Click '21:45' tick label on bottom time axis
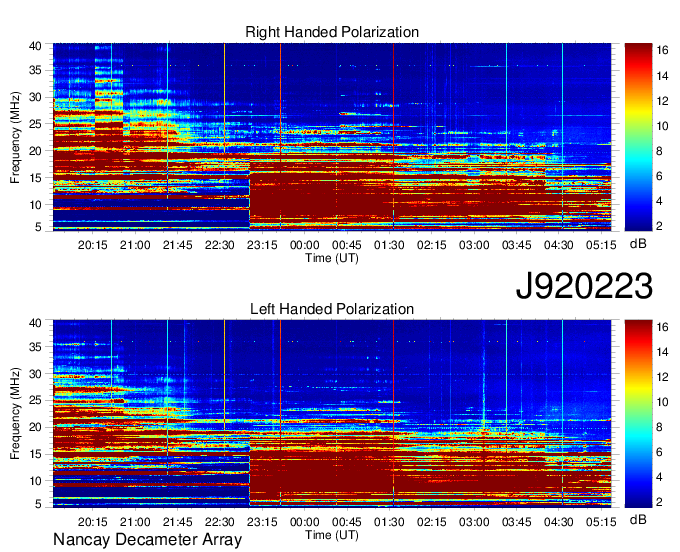The height and width of the screenshot is (552, 680). (x=177, y=522)
